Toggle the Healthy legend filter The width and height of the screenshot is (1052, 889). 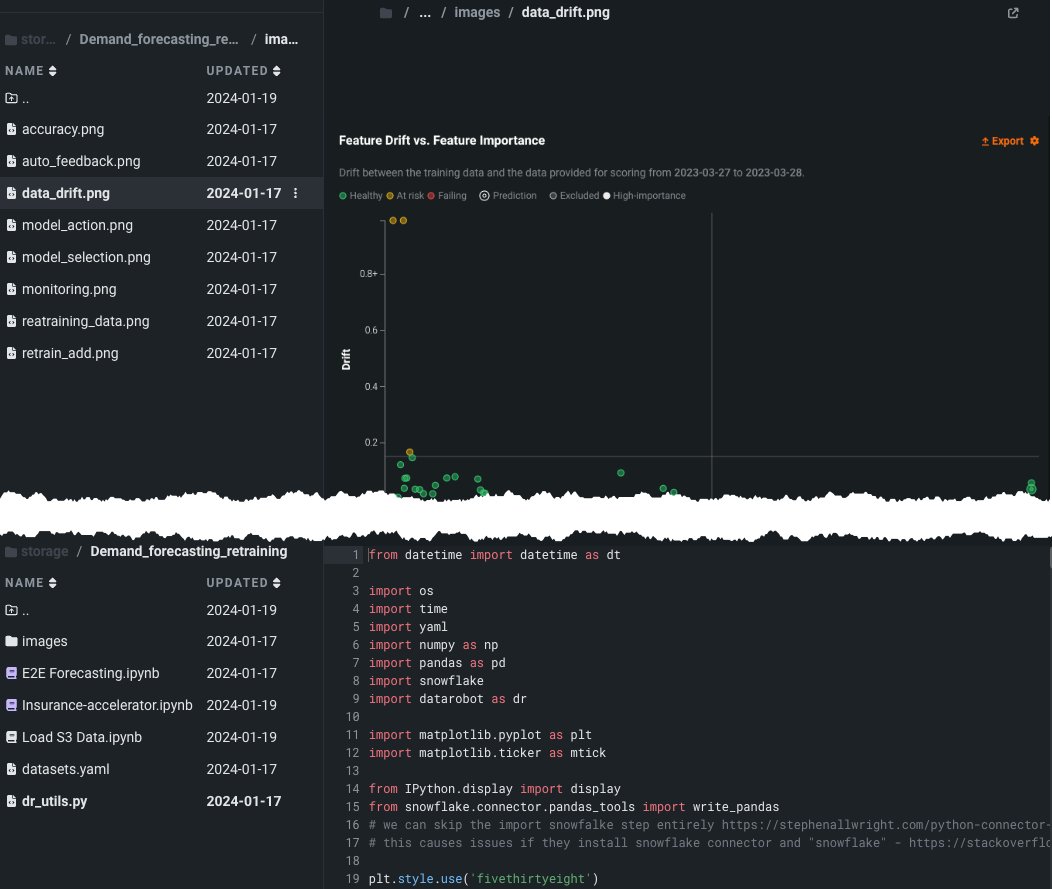coord(361,196)
